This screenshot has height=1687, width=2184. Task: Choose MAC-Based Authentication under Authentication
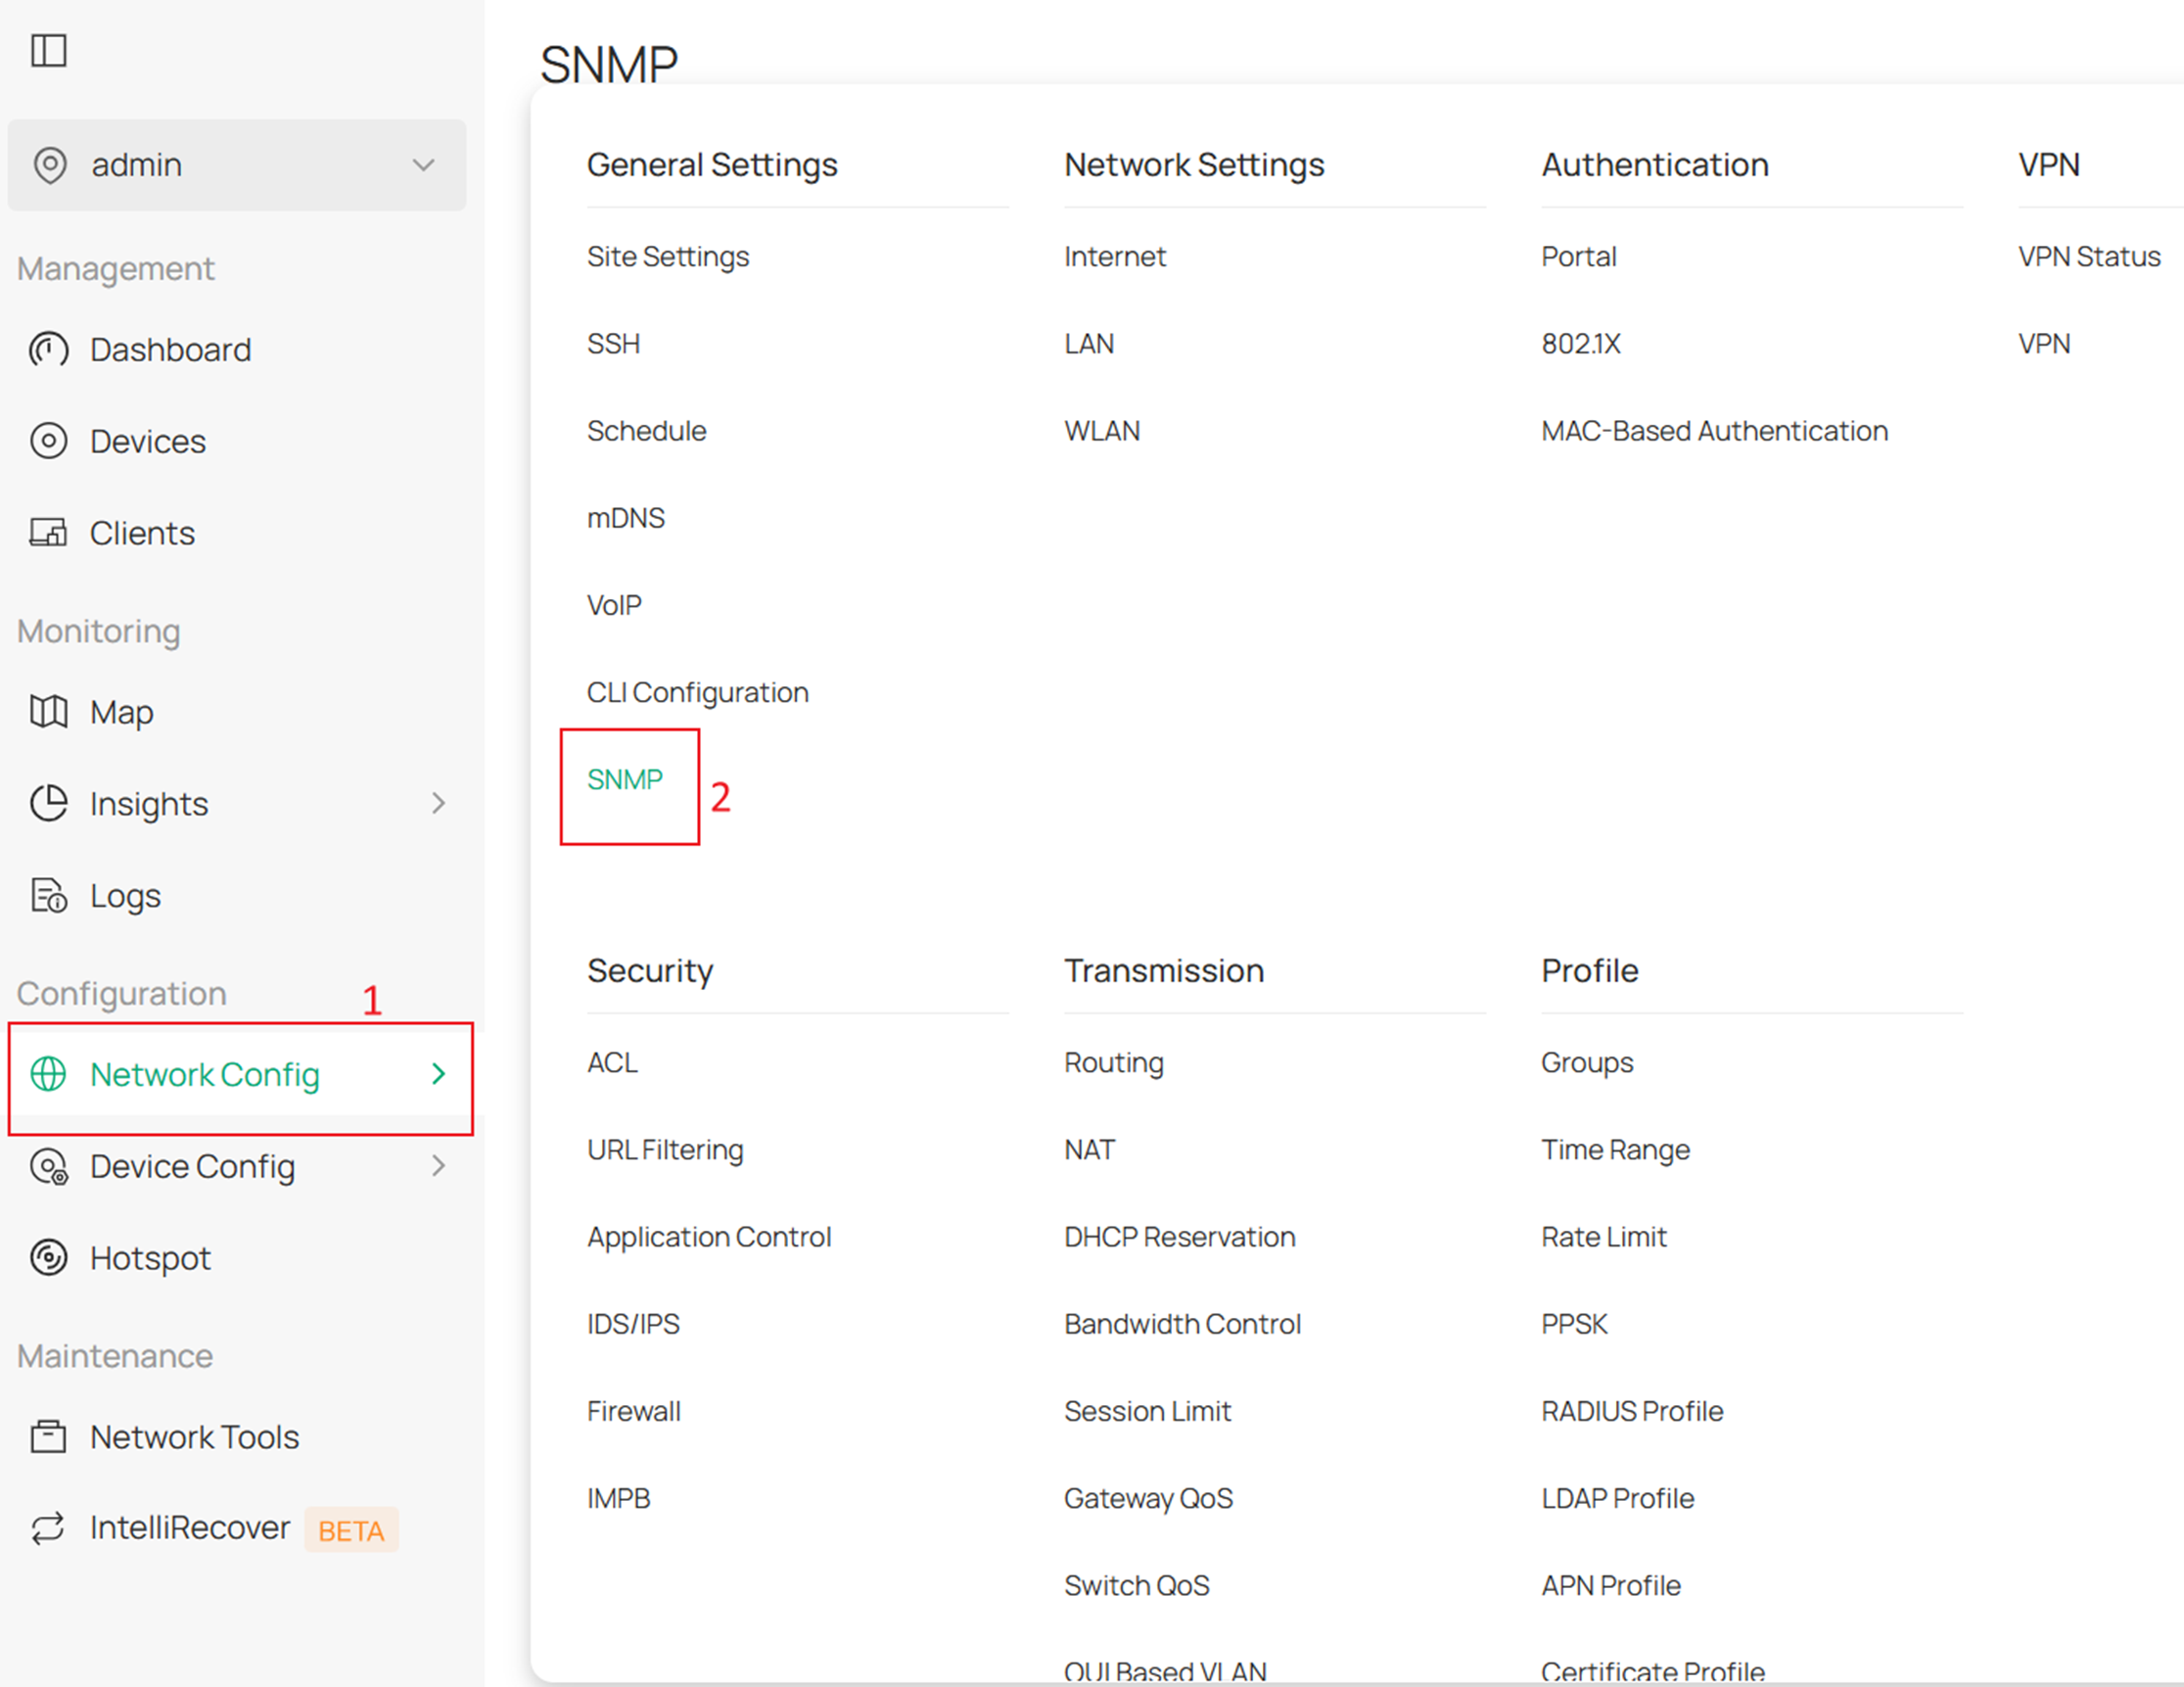click(x=1714, y=430)
